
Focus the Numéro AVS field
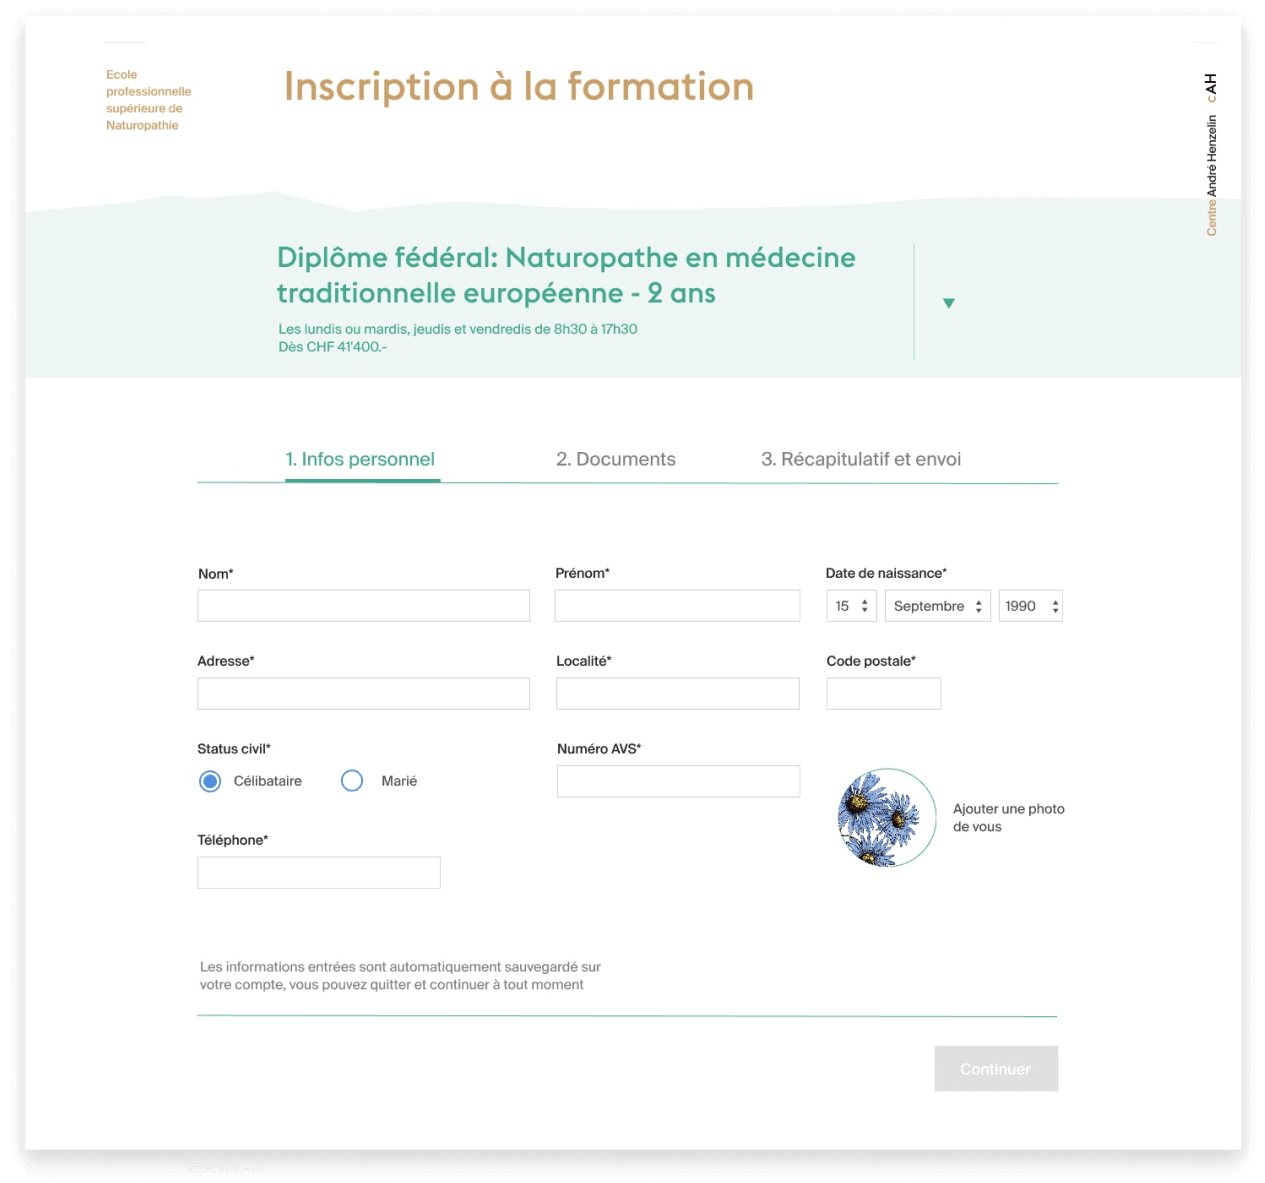tap(678, 781)
